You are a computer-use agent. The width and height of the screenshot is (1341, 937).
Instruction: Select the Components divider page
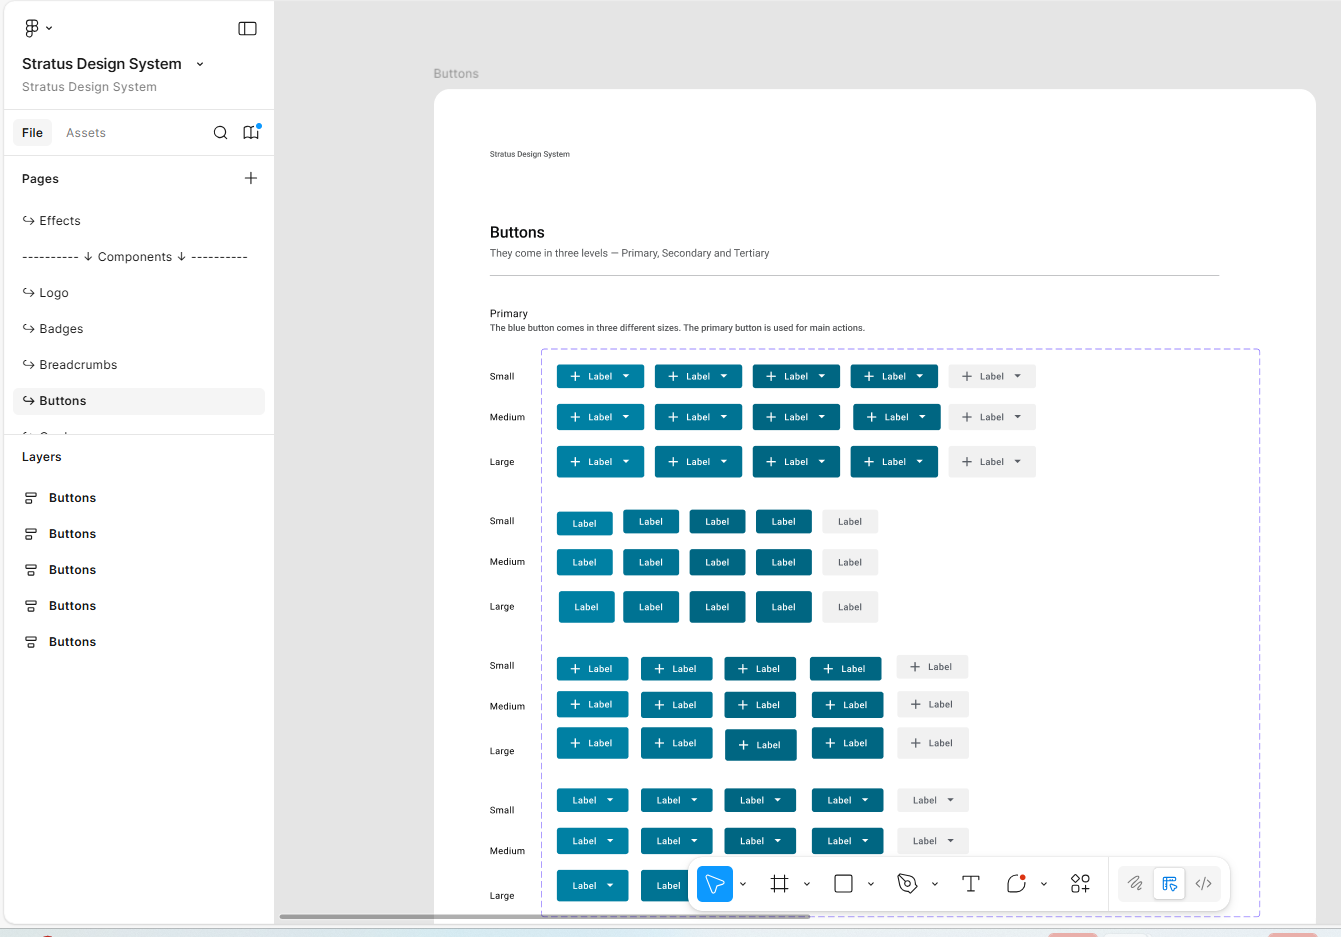click(139, 257)
